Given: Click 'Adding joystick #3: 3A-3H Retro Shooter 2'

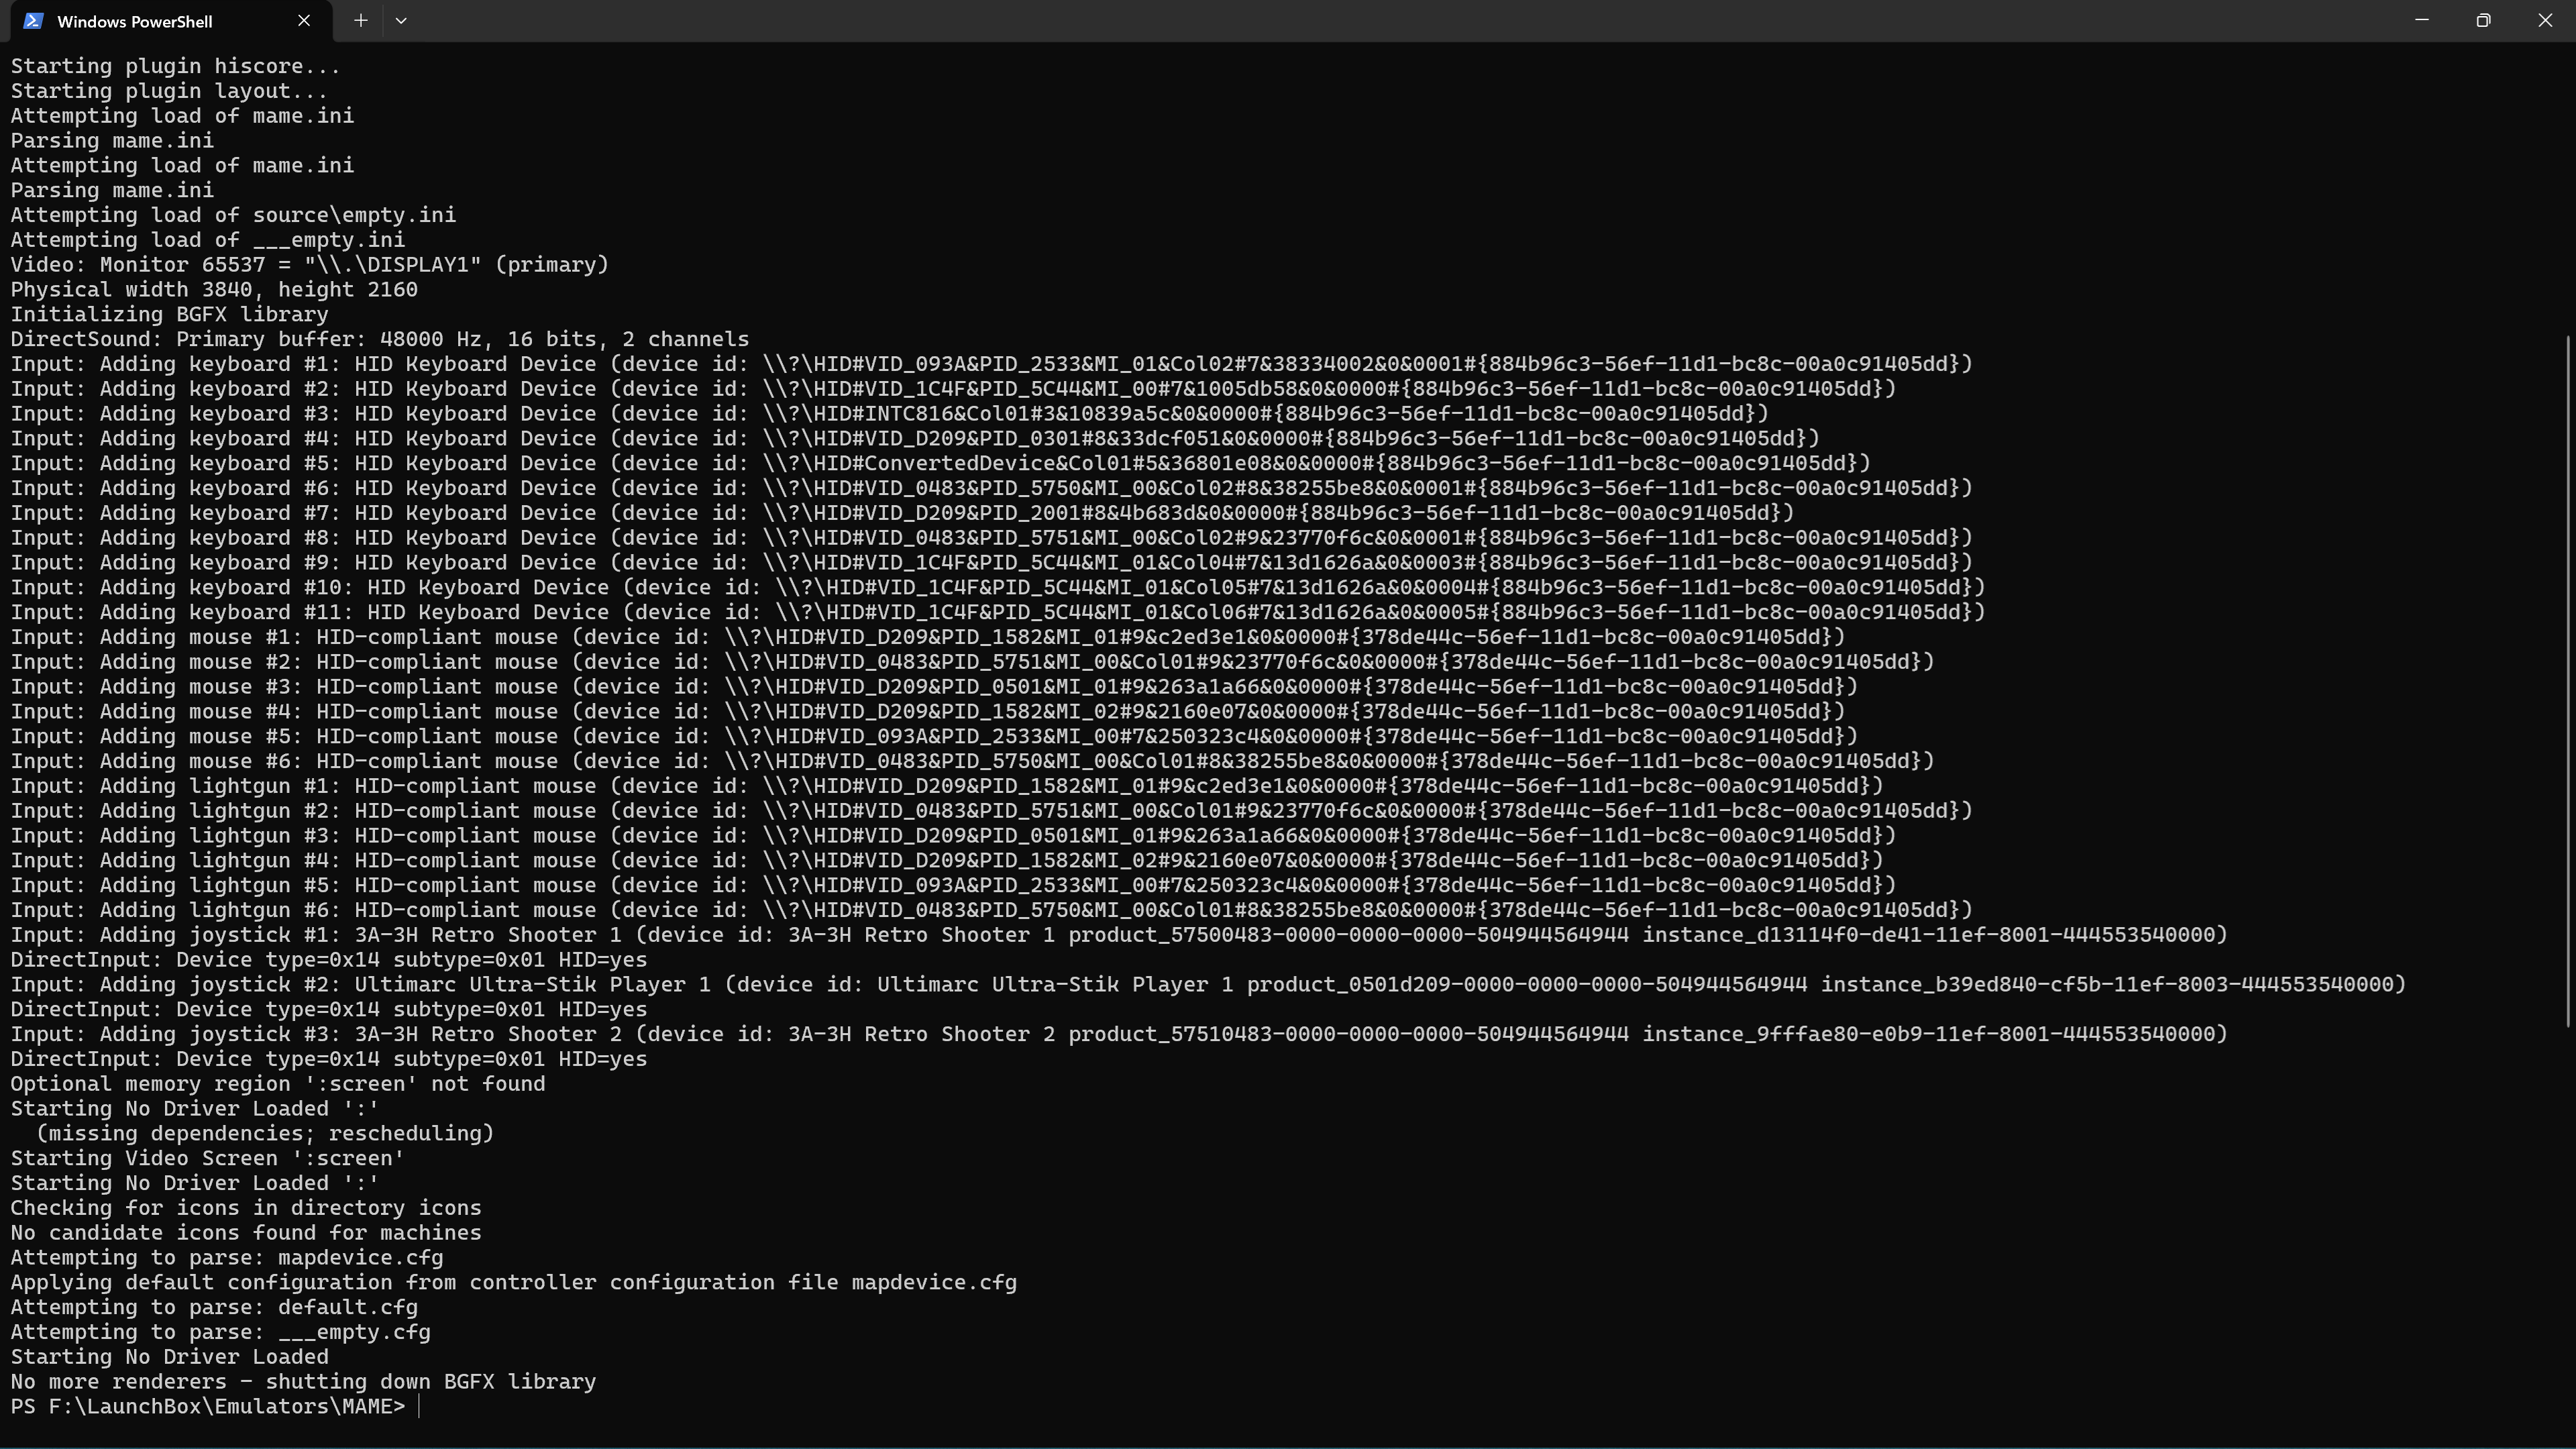Looking at the screenshot, I should (x=1120, y=1034).
